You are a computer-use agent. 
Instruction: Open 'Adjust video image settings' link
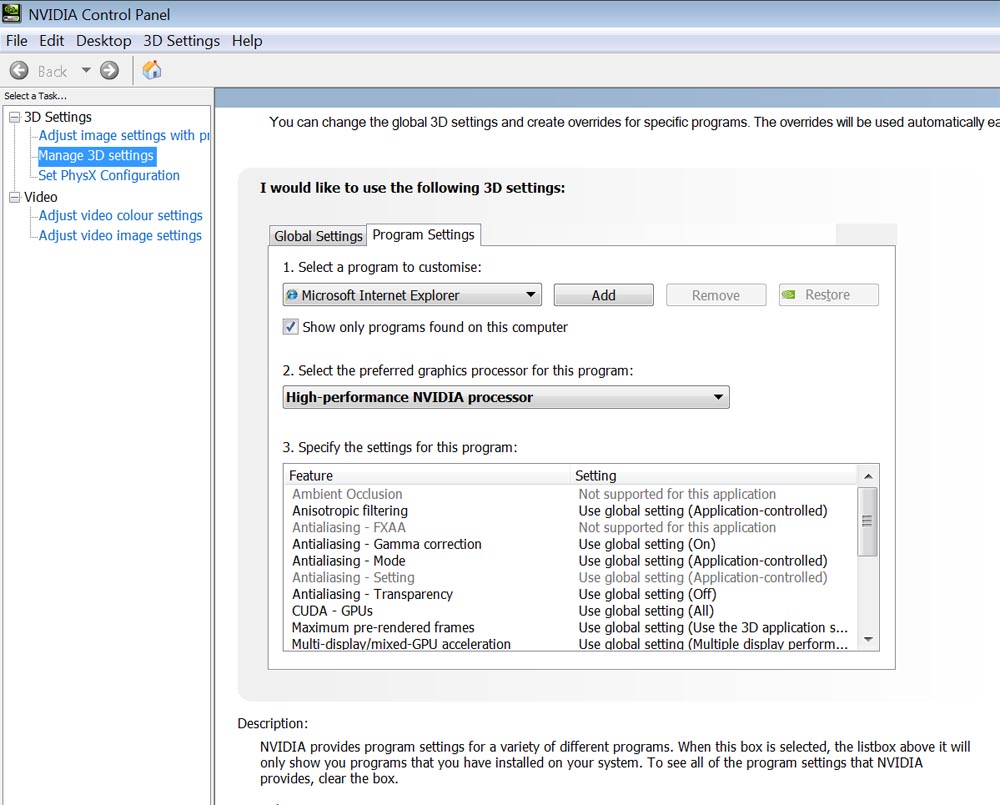tap(120, 235)
